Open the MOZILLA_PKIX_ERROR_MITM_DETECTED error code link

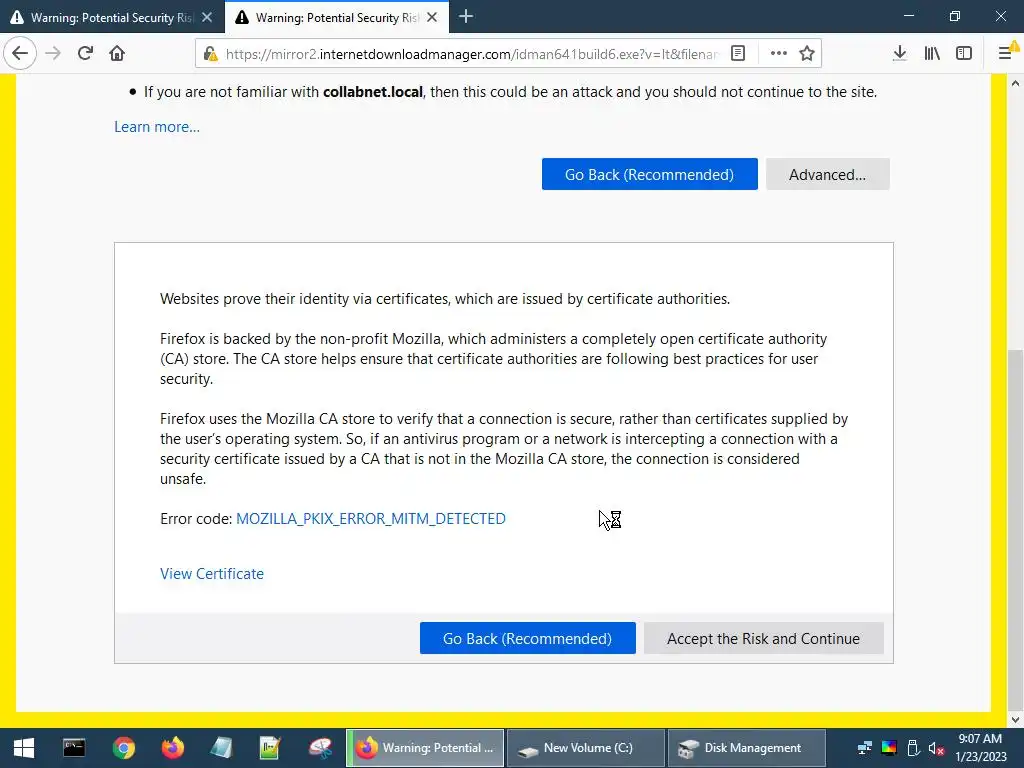pyautogui.click(x=370, y=519)
